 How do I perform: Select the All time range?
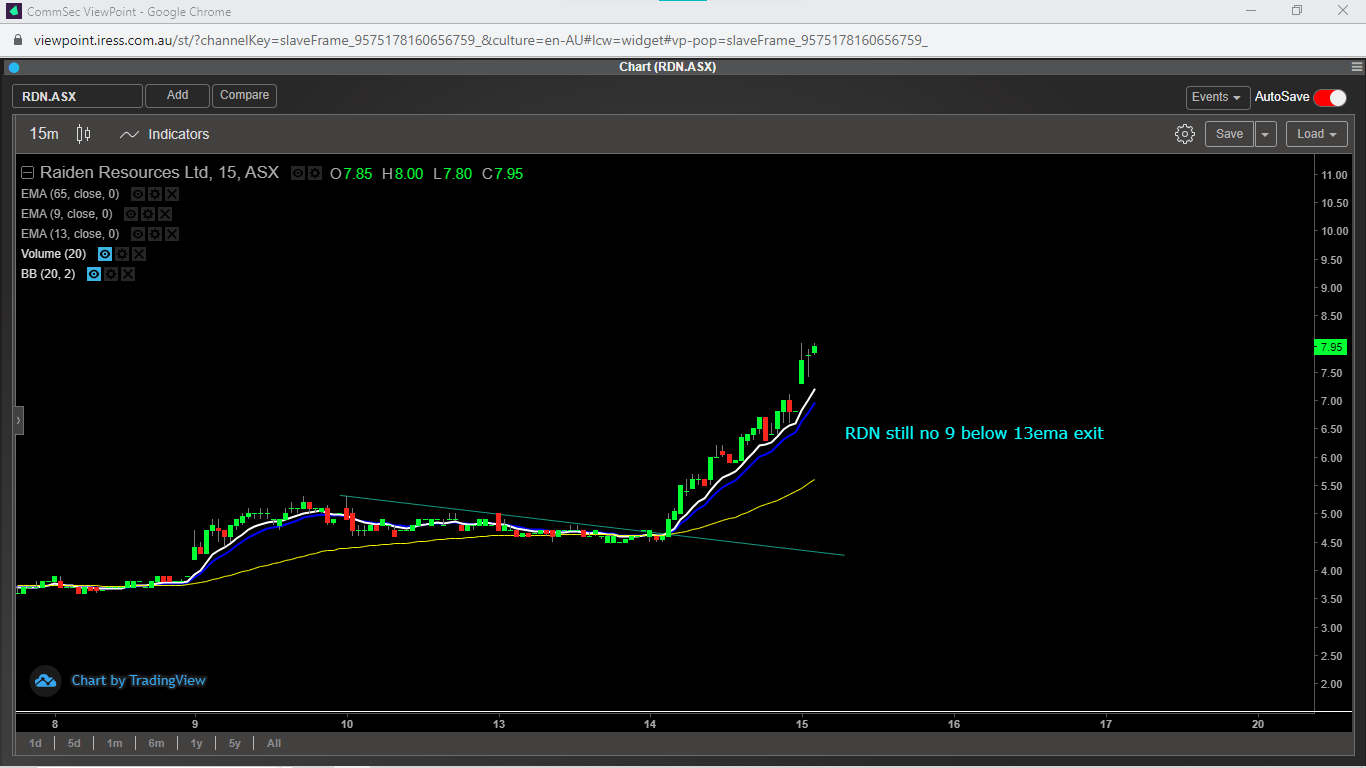274,743
